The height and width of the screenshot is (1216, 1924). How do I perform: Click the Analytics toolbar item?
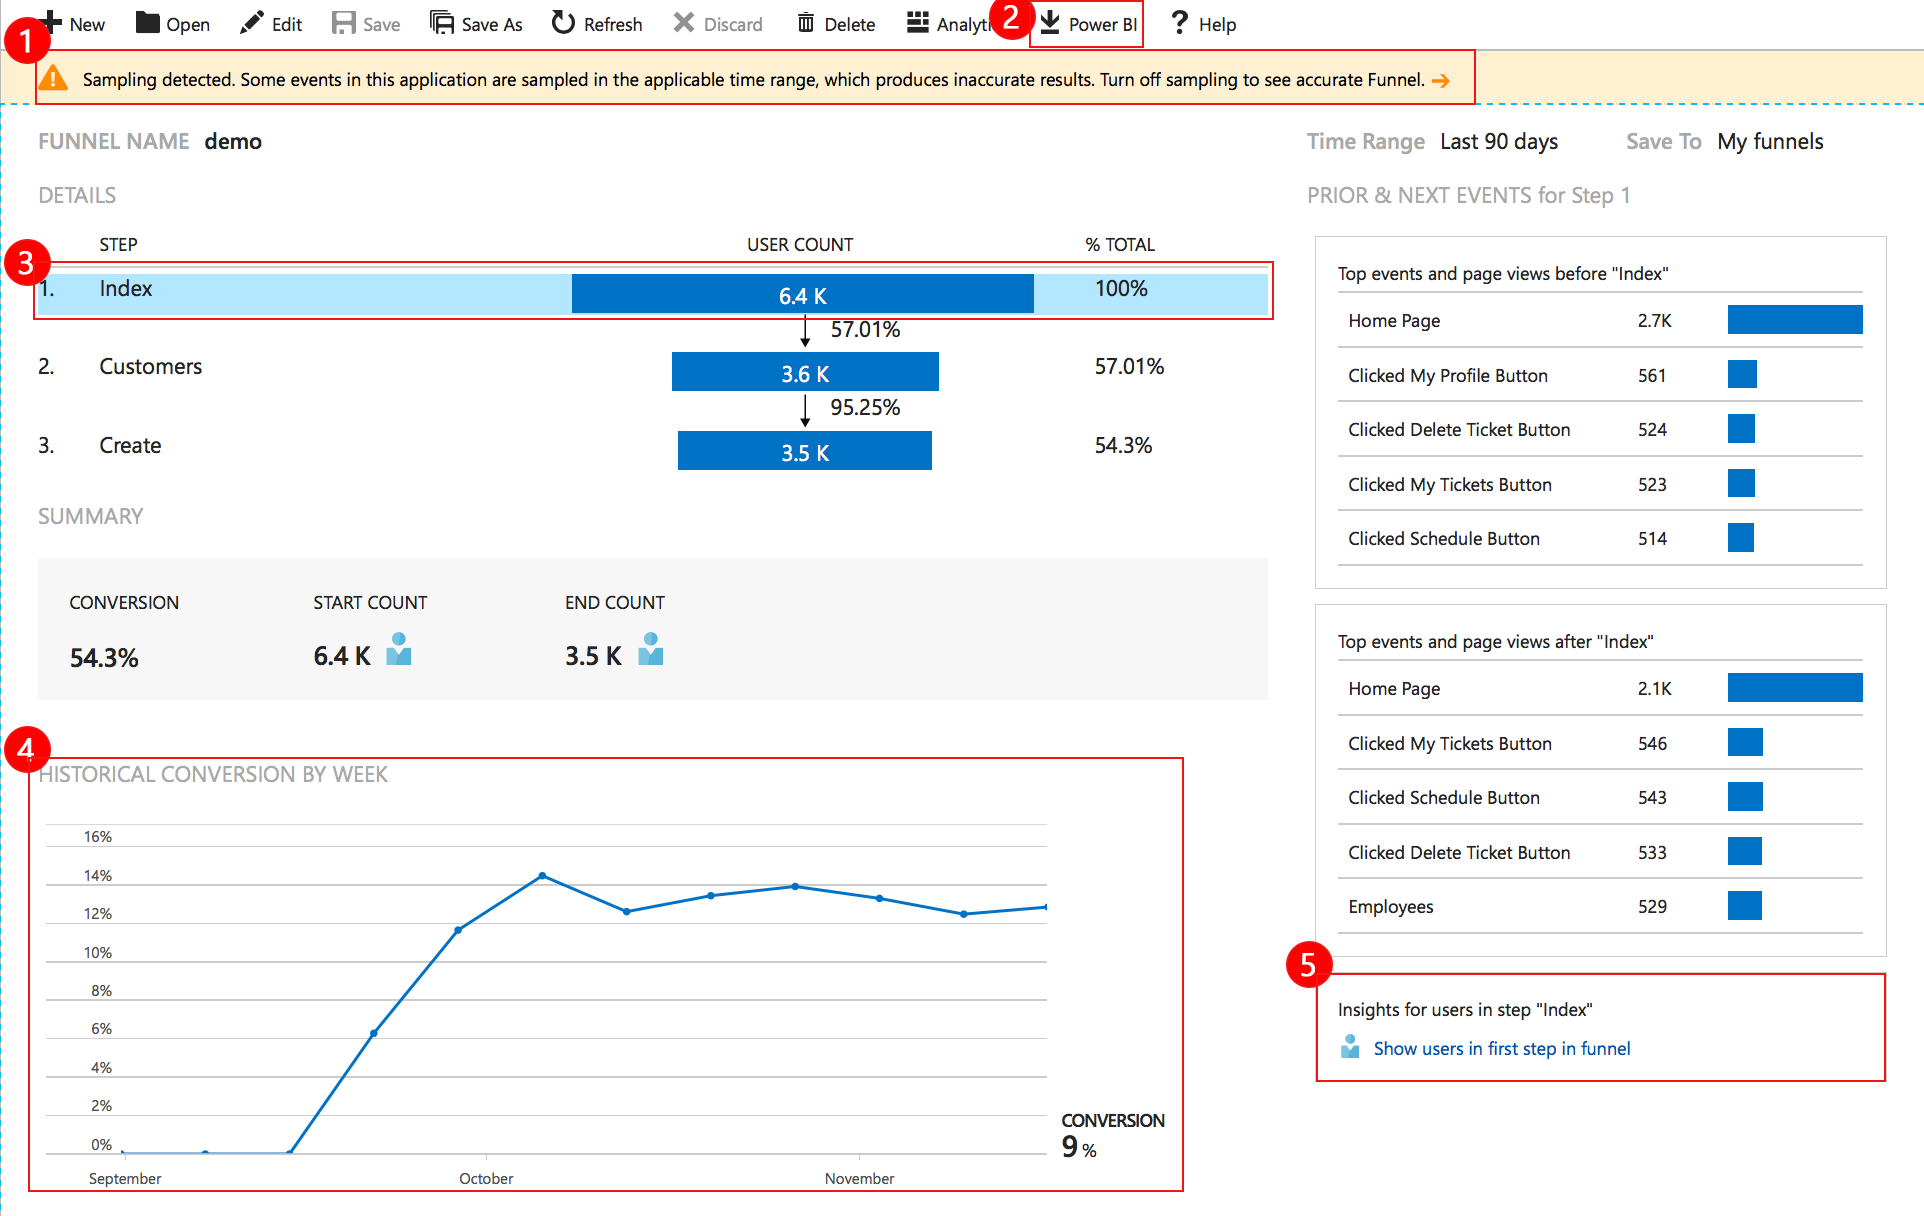point(950,24)
